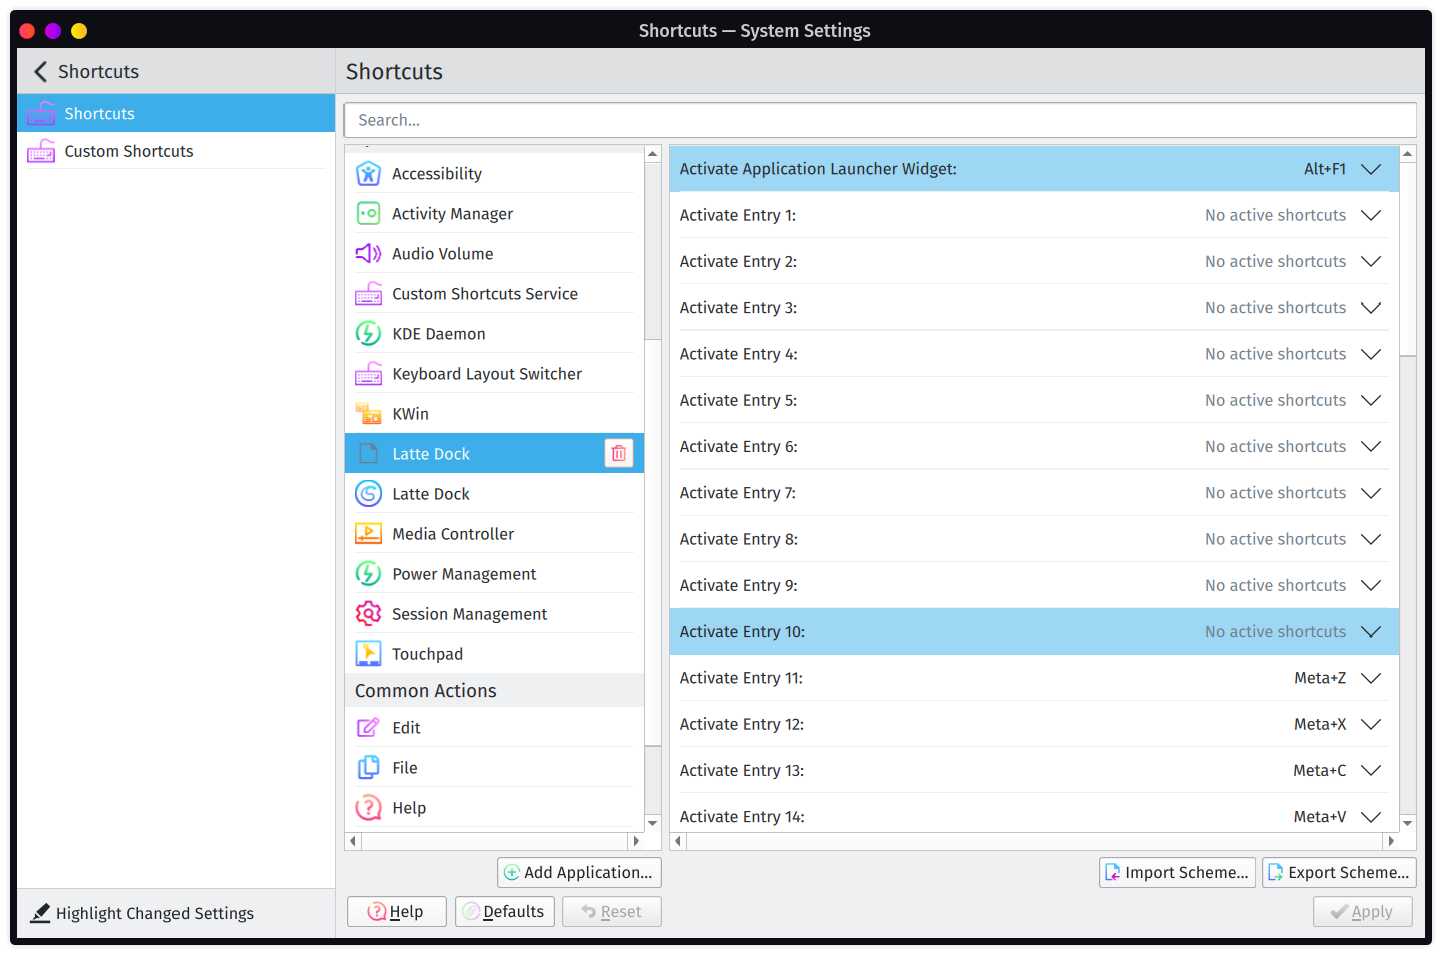Click the Export Scheme button
Viewport: 1442px width, 955px height.
tap(1338, 872)
